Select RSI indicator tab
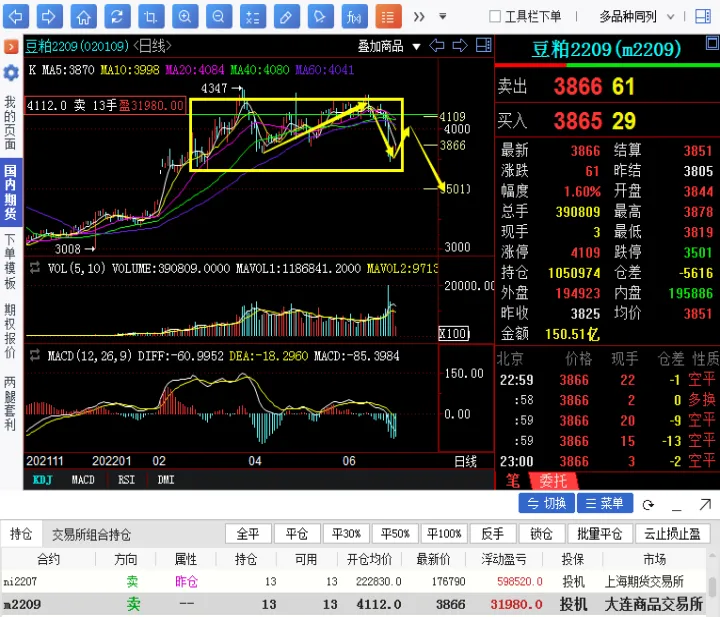Screen dimensions: 720x617 [126, 480]
